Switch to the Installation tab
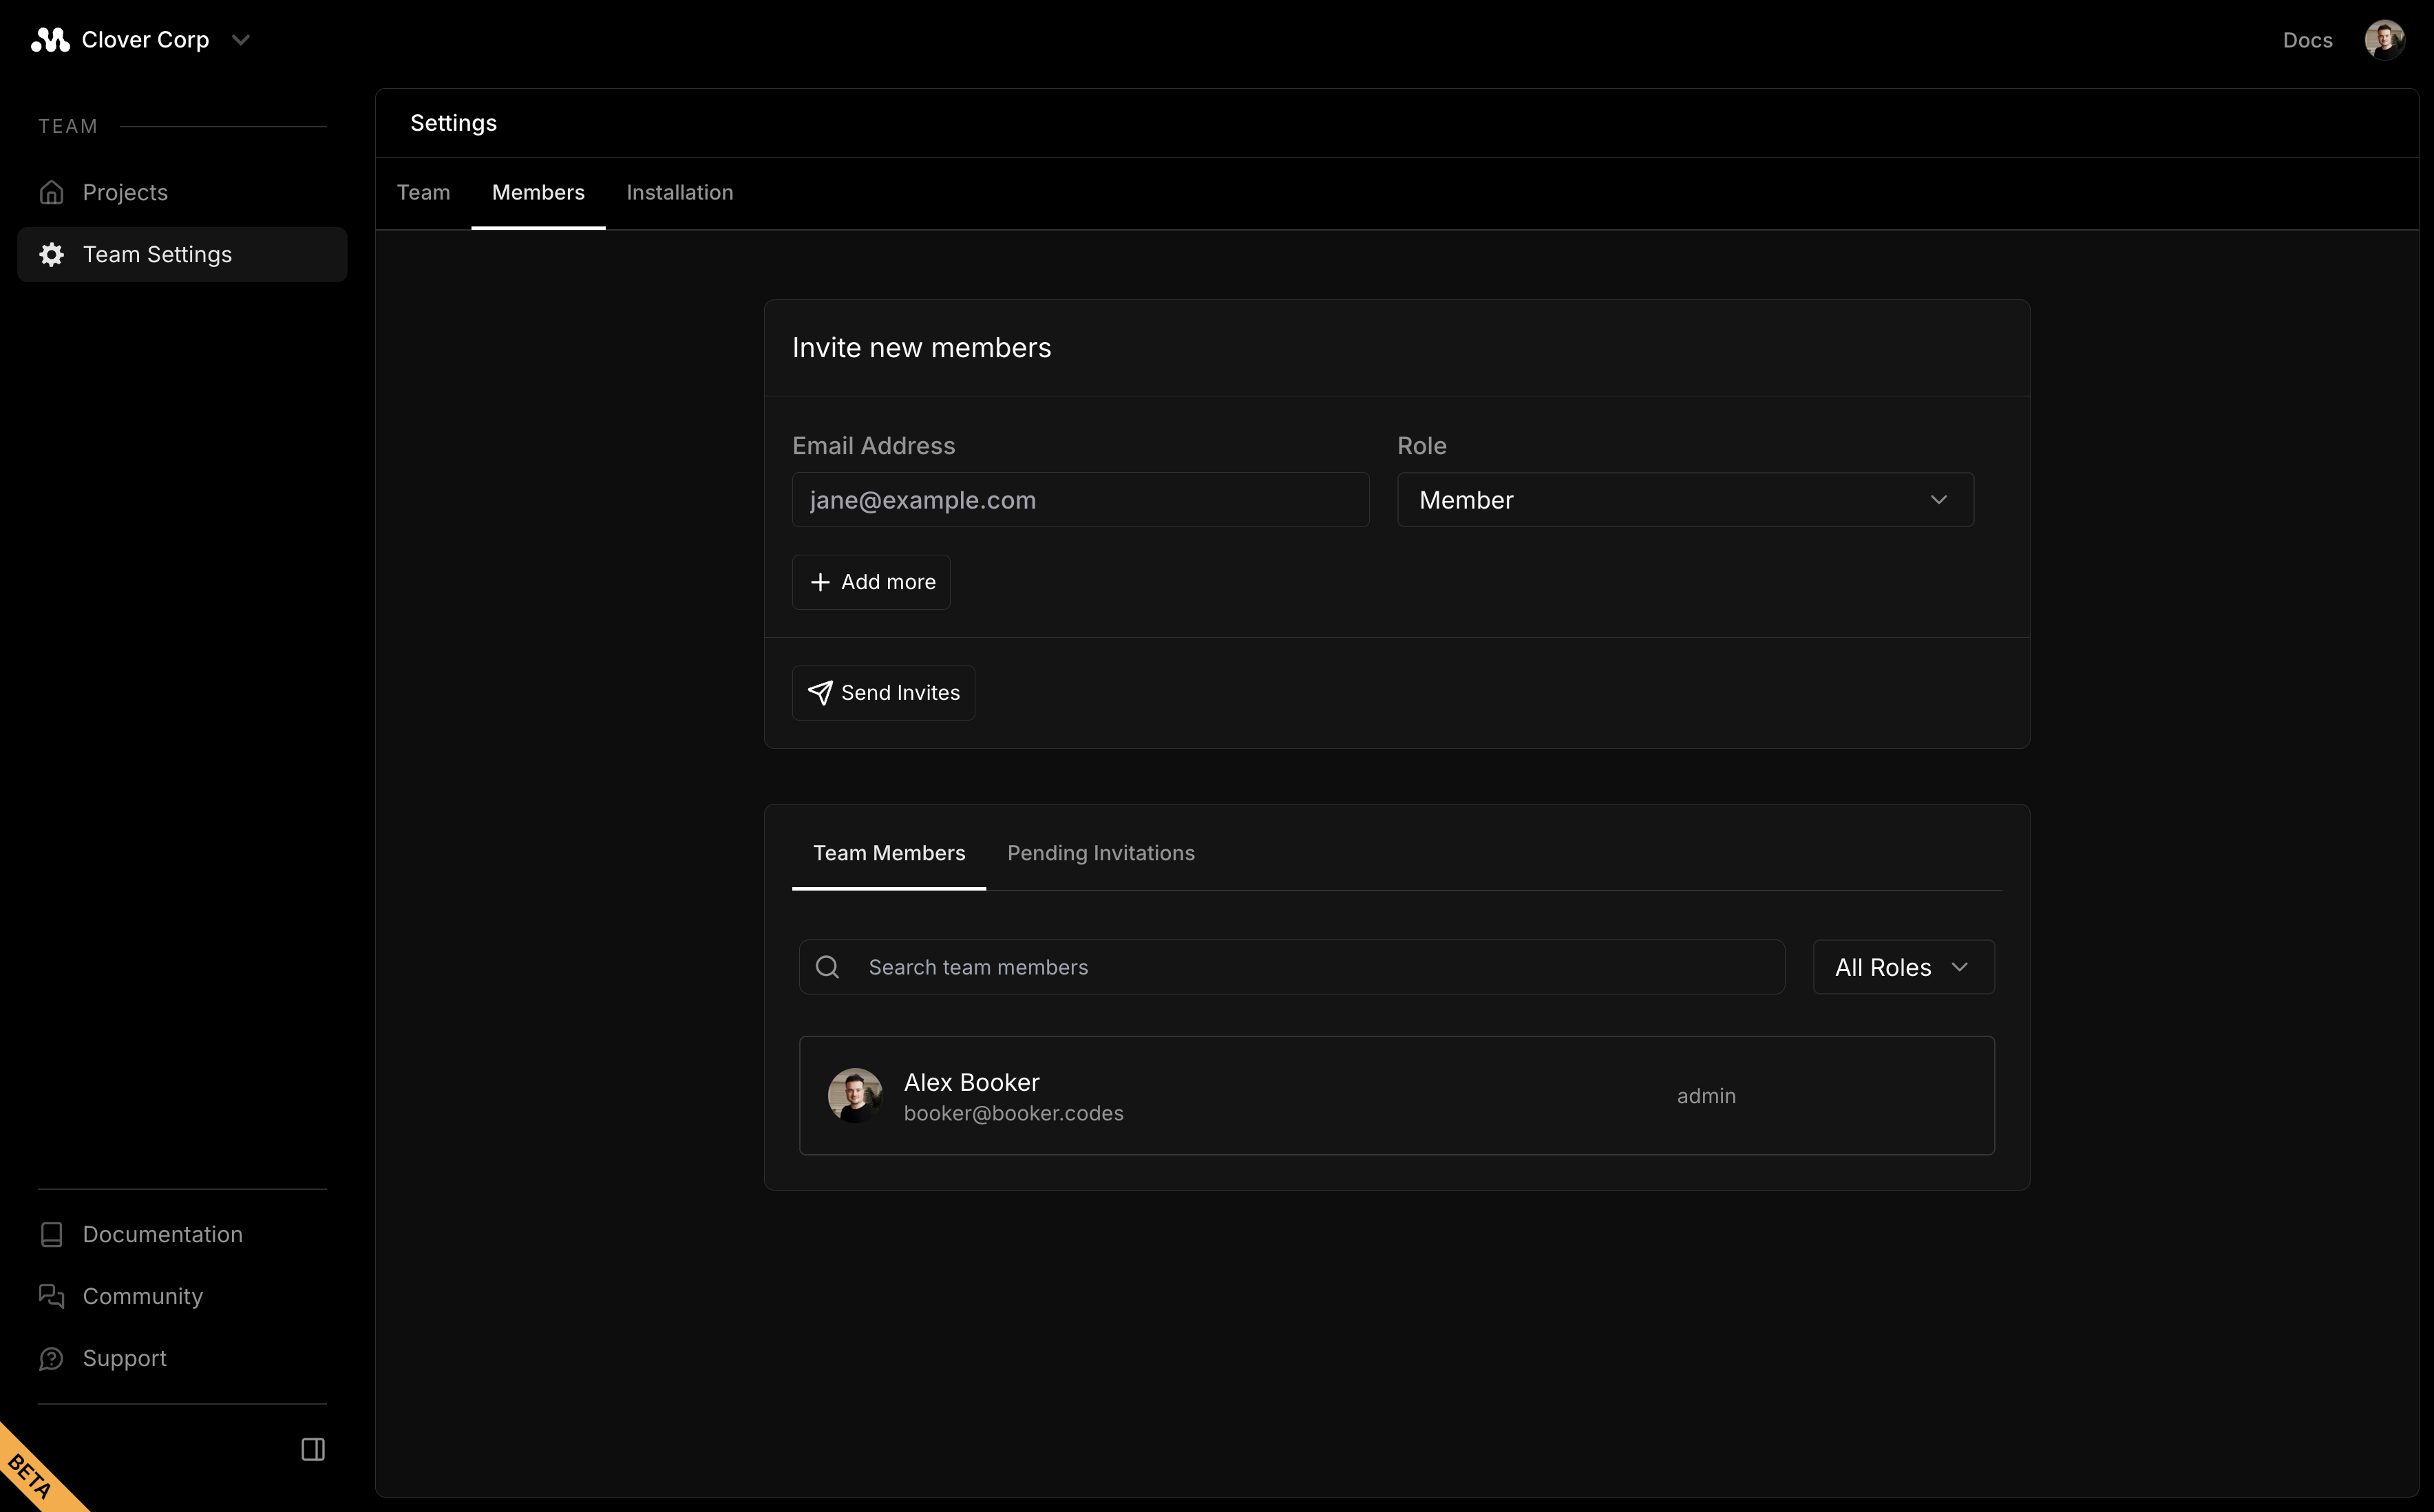The height and width of the screenshot is (1512, 2434). pyautogui.click(x=679, y=192)
